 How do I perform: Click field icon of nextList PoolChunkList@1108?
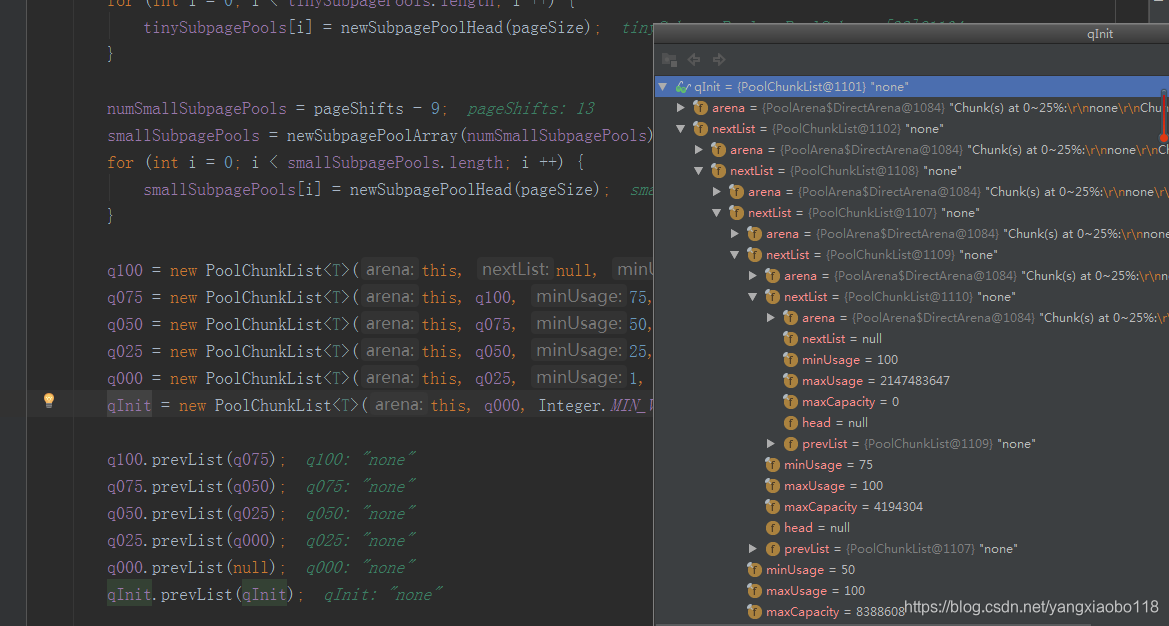(x=719, y=171)
